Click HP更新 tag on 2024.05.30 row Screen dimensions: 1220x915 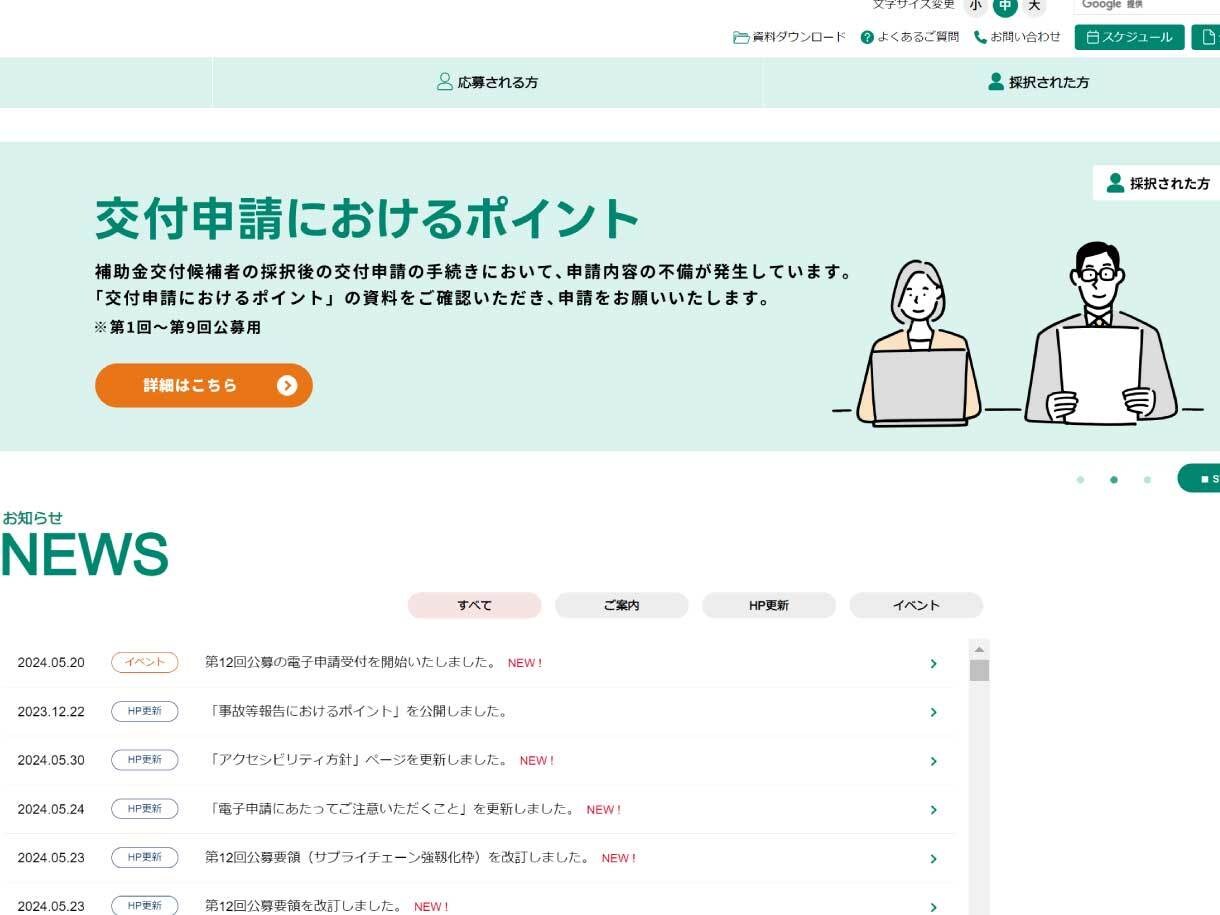[144, 760]
